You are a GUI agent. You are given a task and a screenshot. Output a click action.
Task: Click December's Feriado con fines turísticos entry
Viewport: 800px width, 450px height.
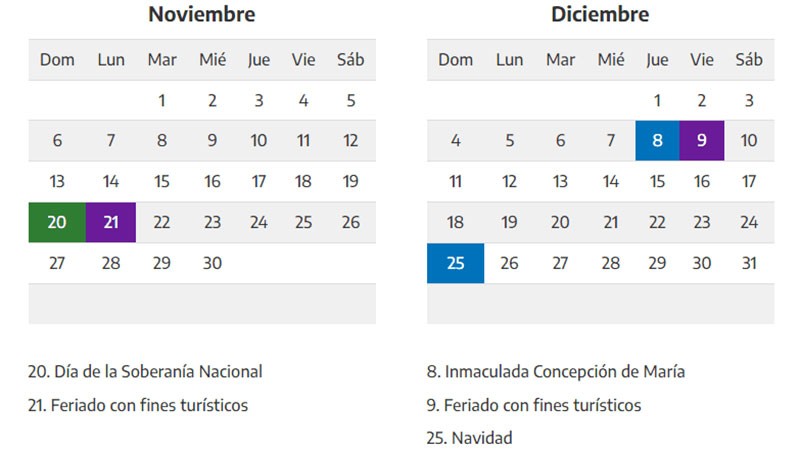point(533,405)
